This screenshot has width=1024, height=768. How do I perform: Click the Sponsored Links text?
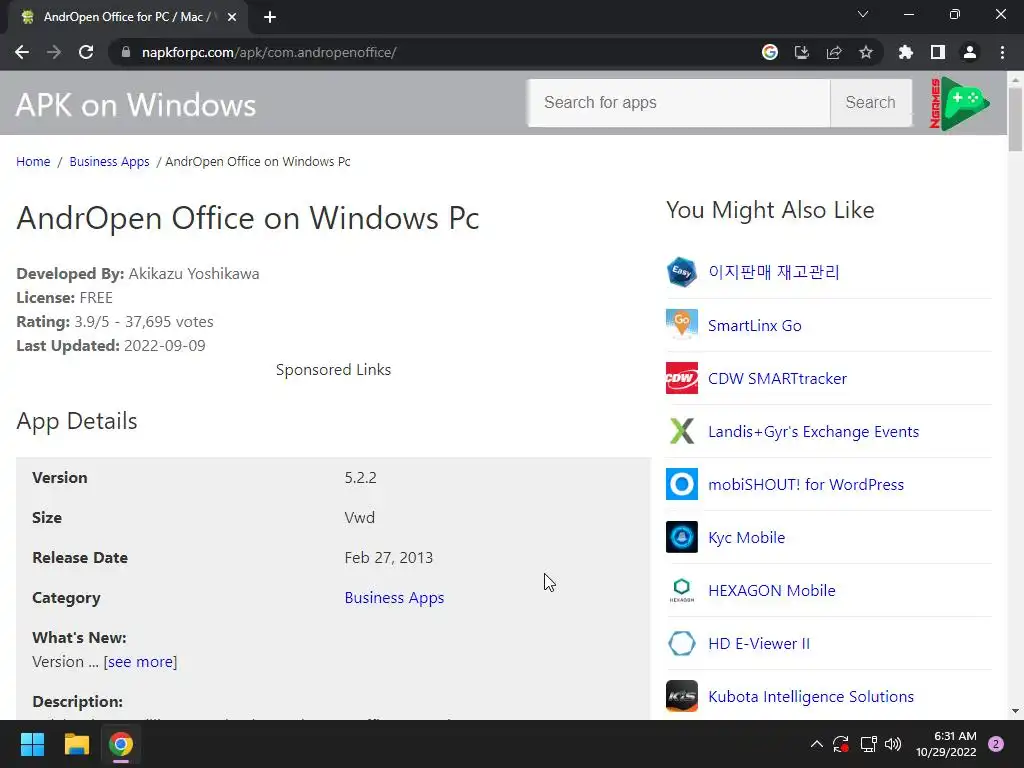click(x=333, y=370)
